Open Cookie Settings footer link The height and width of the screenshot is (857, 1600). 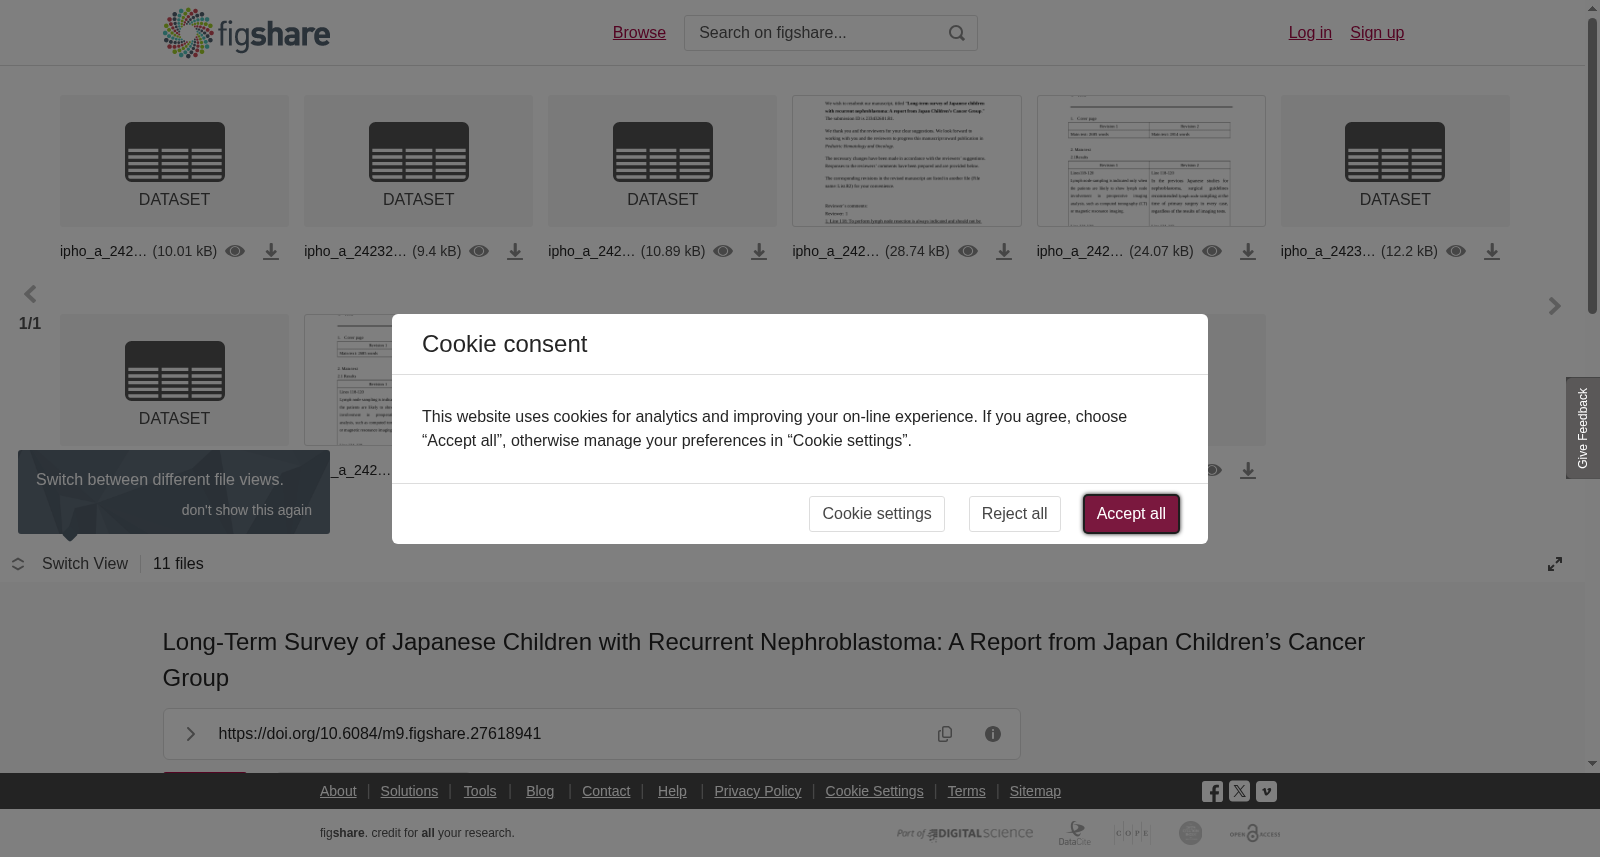[874, 791]
